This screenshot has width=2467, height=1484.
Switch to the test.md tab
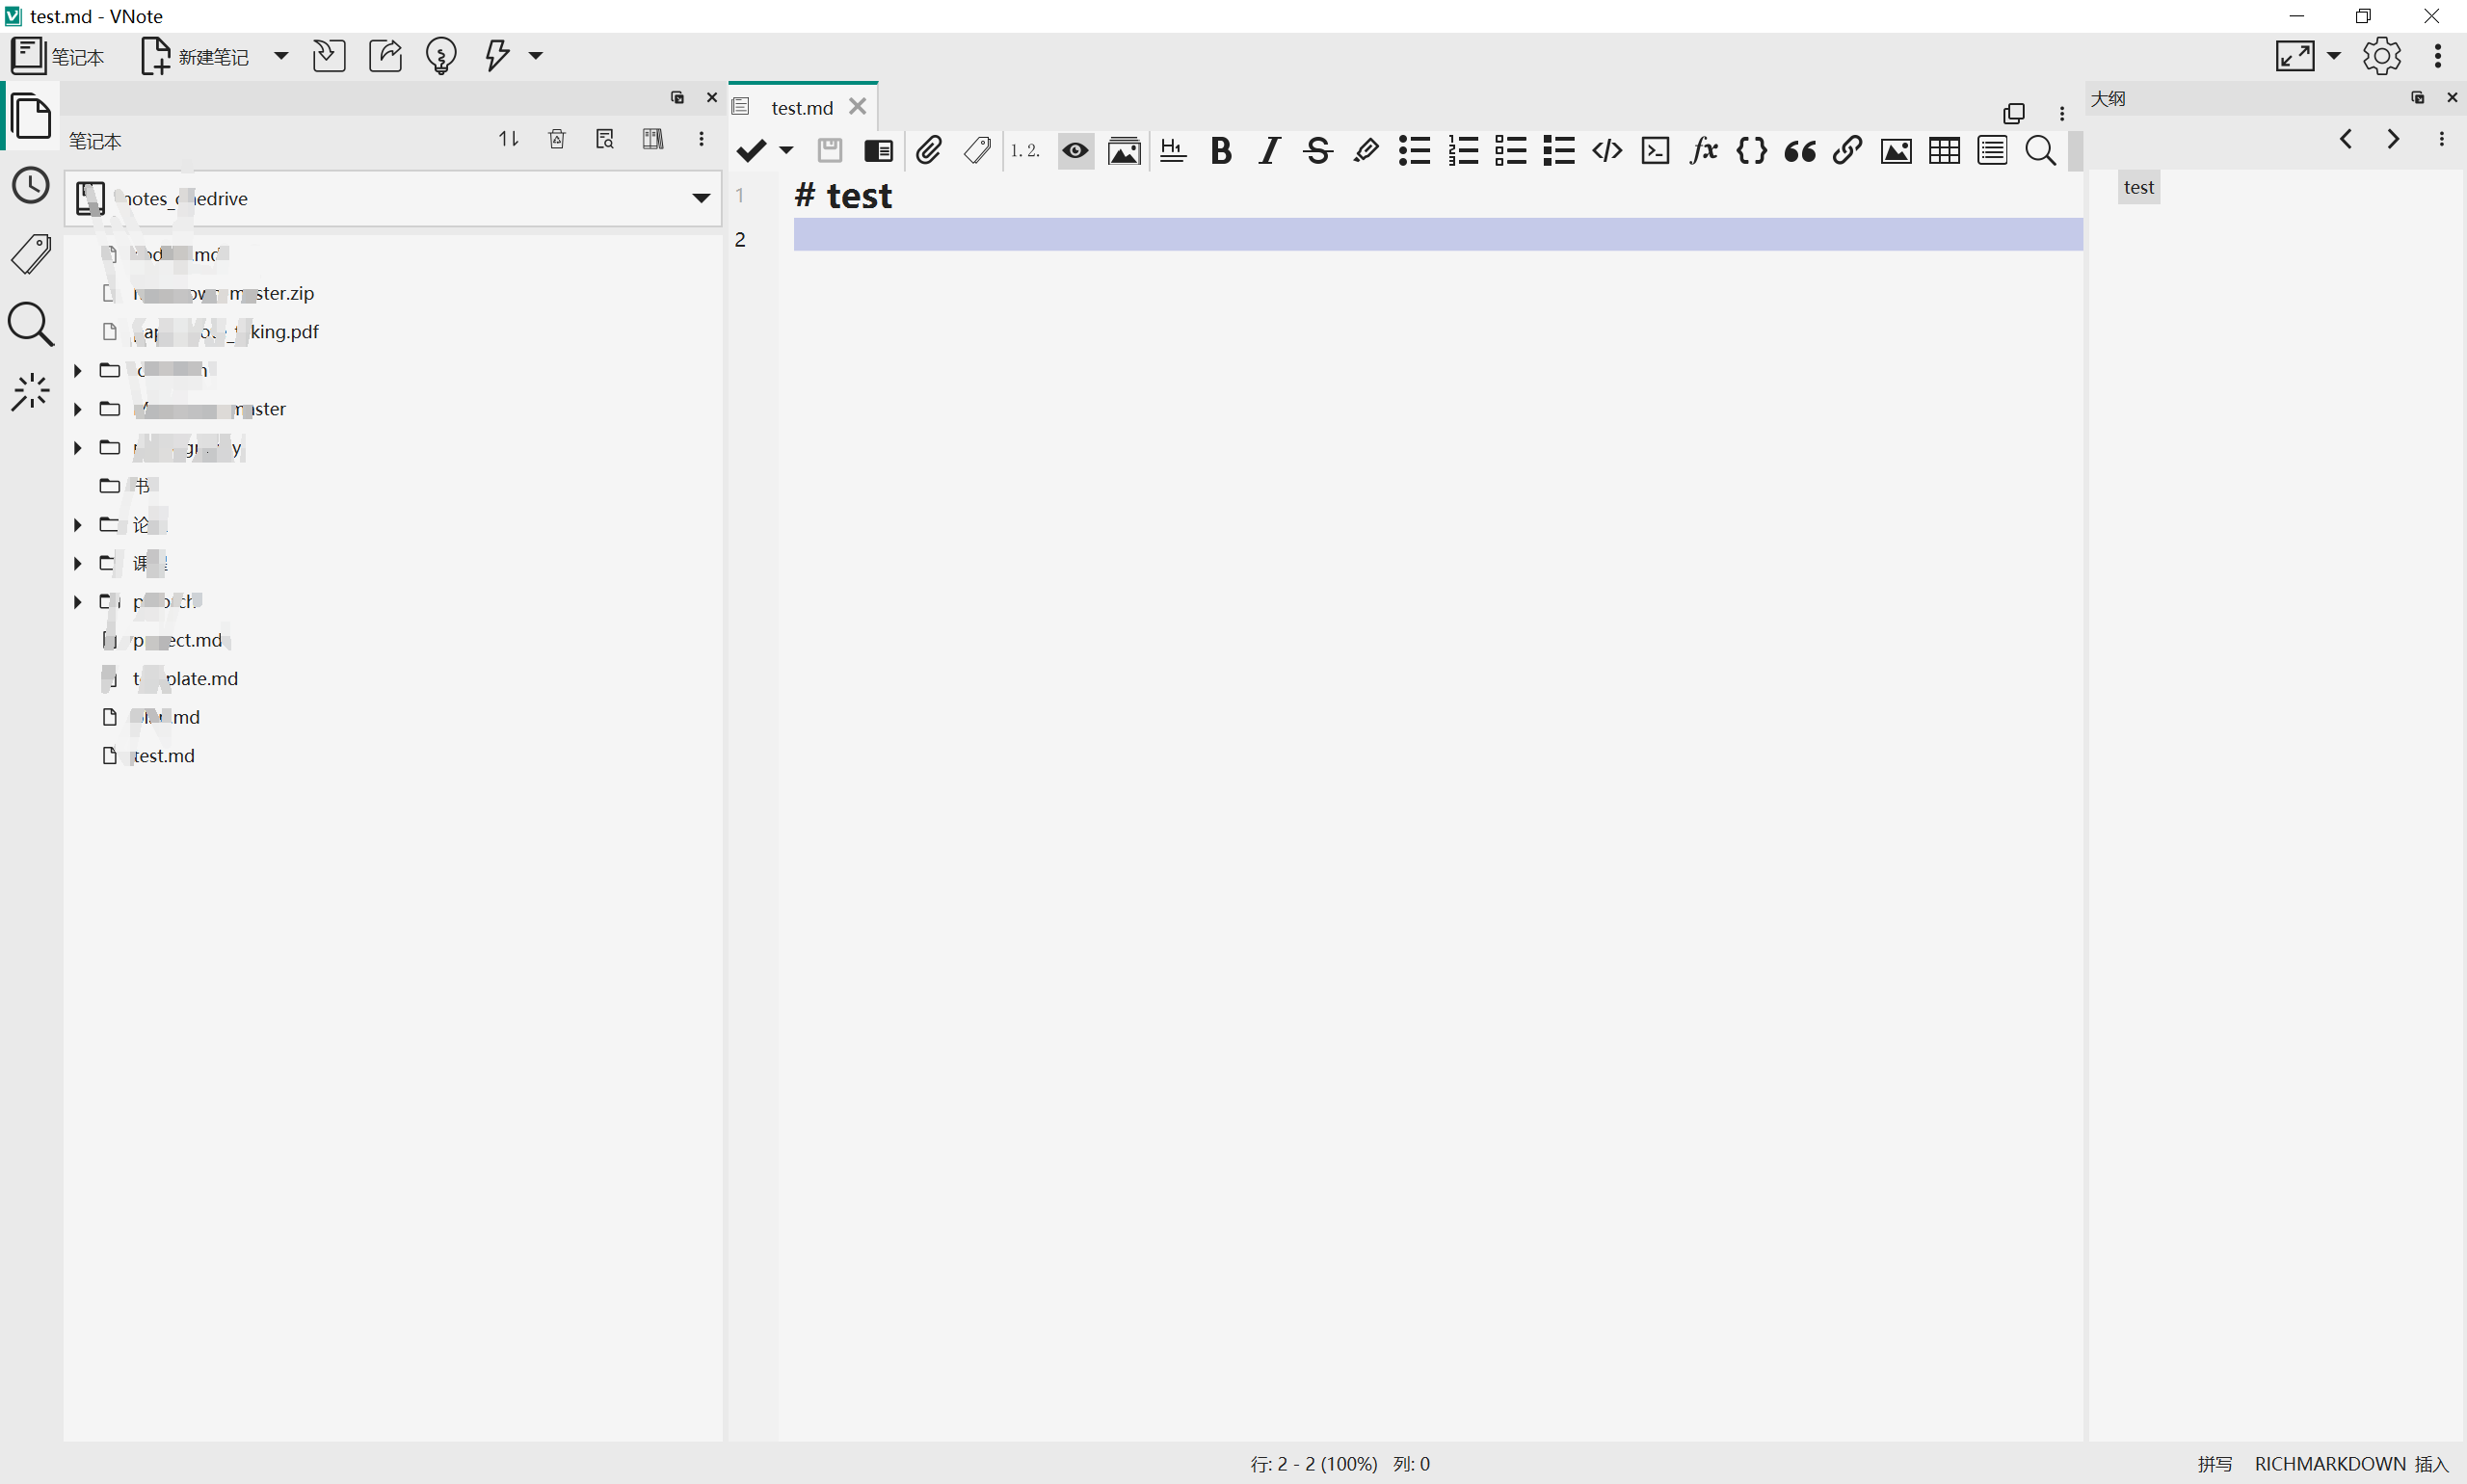[801, 106]
